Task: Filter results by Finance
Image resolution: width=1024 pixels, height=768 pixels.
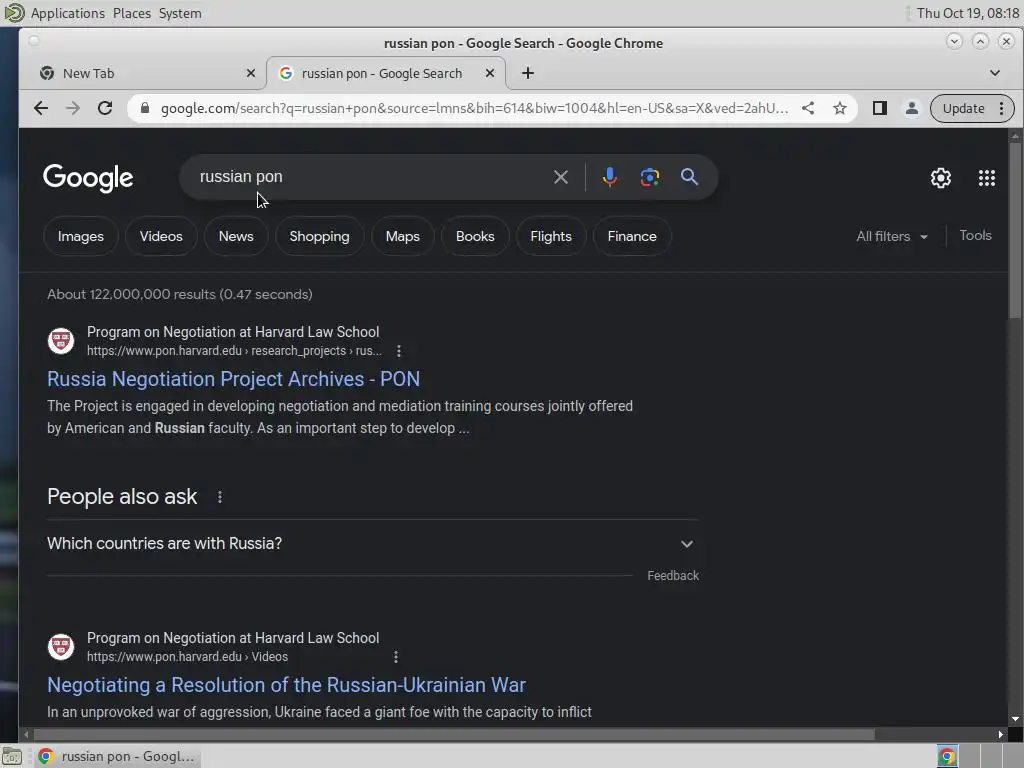Action: [632, 236]
